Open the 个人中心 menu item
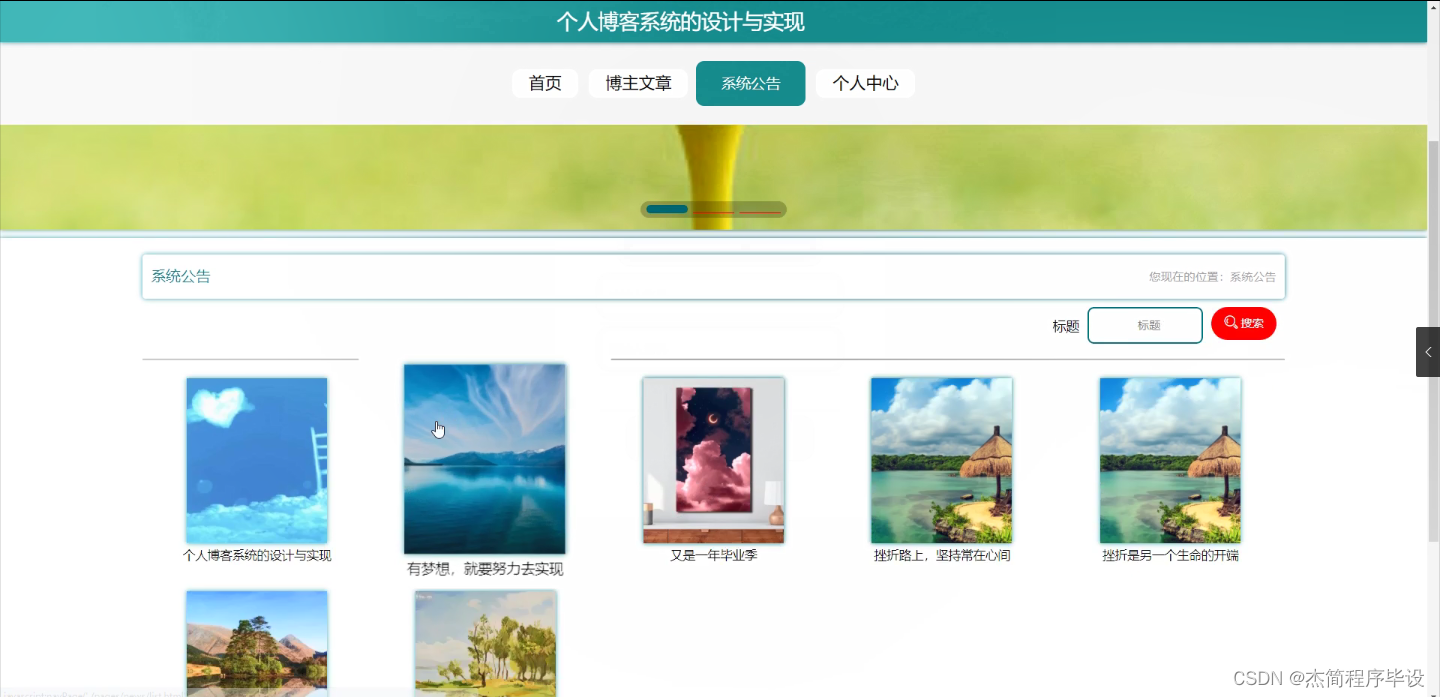The width and height of the screenshot is (1440, 697). point(864,83)
